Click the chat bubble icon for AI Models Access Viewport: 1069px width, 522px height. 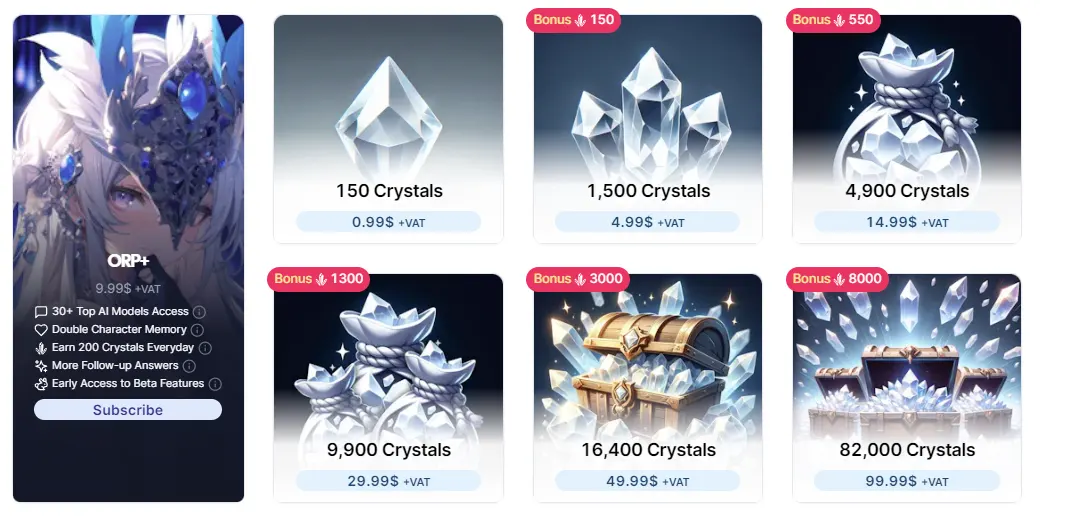pyautogui.click(x=41, y=312)
